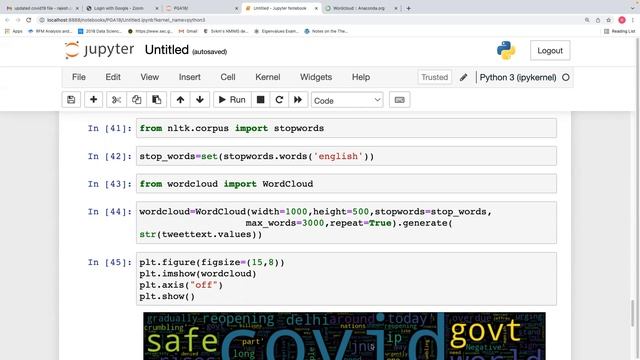Open Chrome three-dot menu

point(633,20)
